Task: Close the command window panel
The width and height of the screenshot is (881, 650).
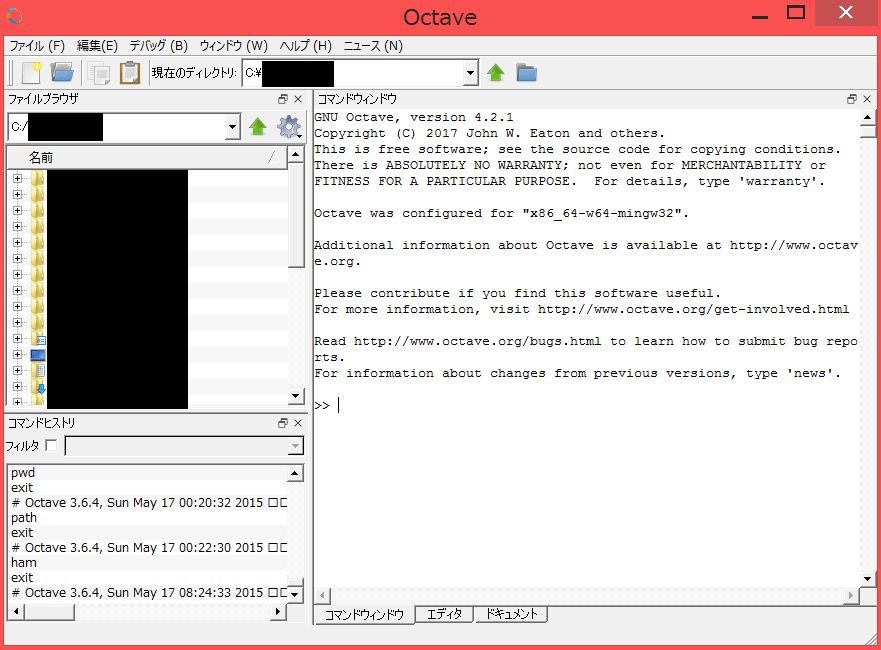Action: (867, 99)
